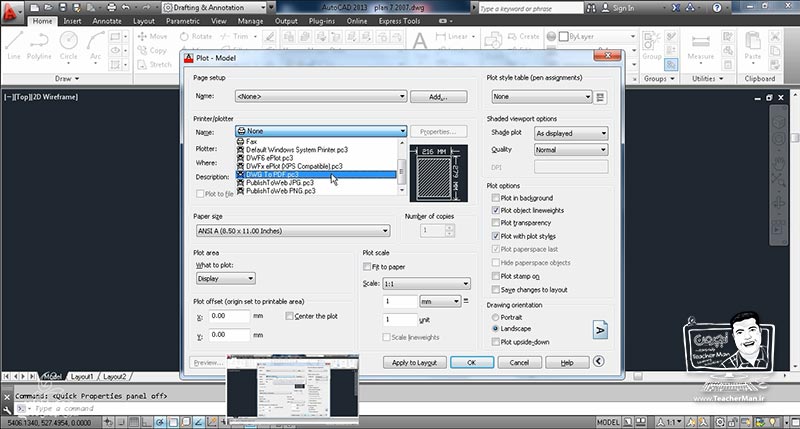Click OK in the Plot dialog
Screen dimensions: 800x429
pyautogui.click(x=471, y=362)
